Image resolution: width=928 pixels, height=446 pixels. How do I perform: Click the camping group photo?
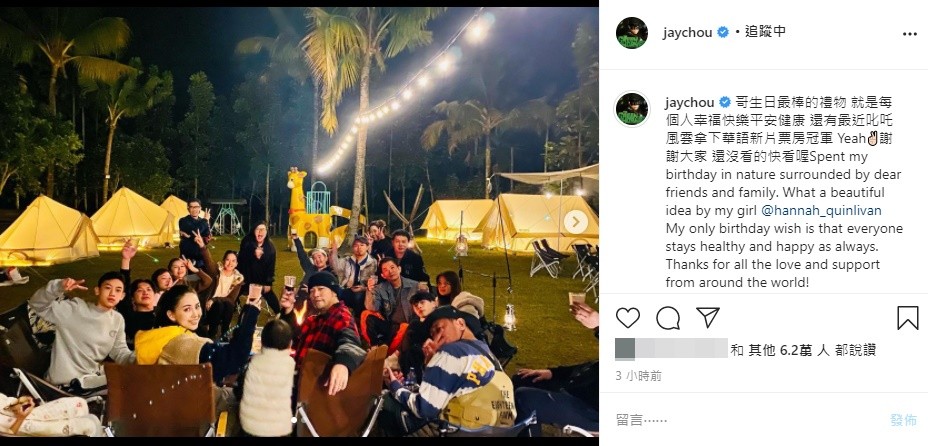pos(299,222)
